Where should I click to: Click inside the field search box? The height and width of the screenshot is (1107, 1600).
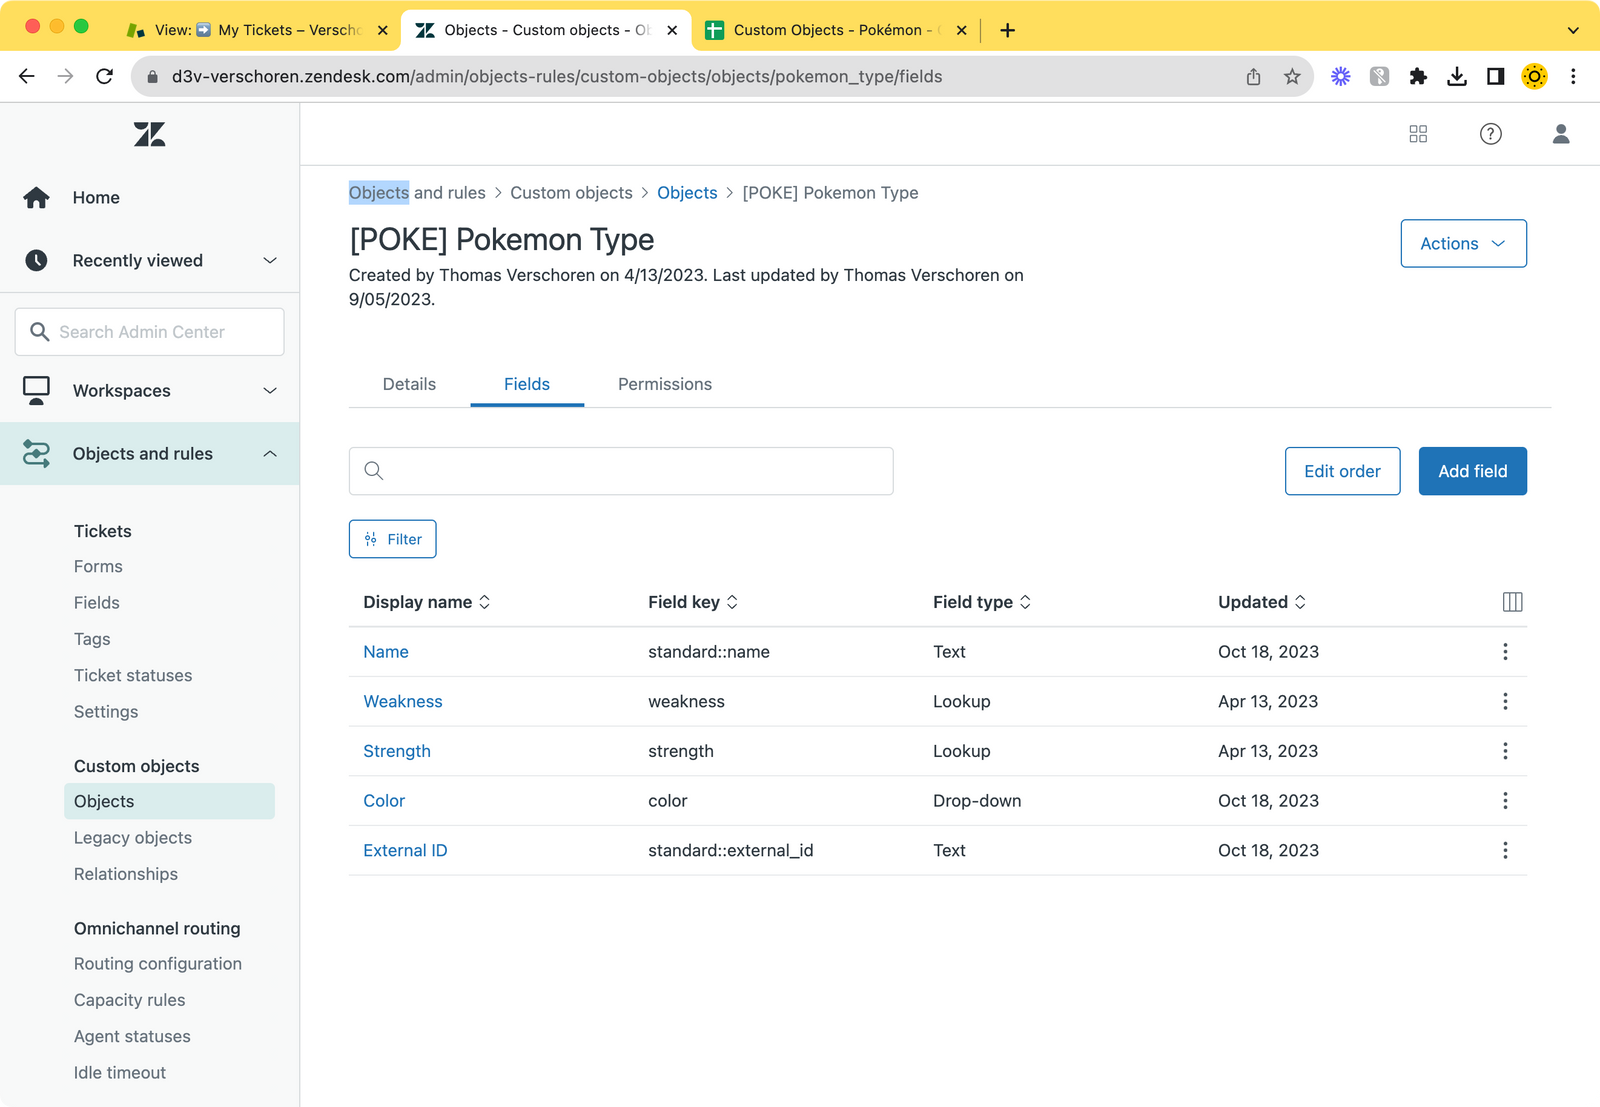[620, 471]
